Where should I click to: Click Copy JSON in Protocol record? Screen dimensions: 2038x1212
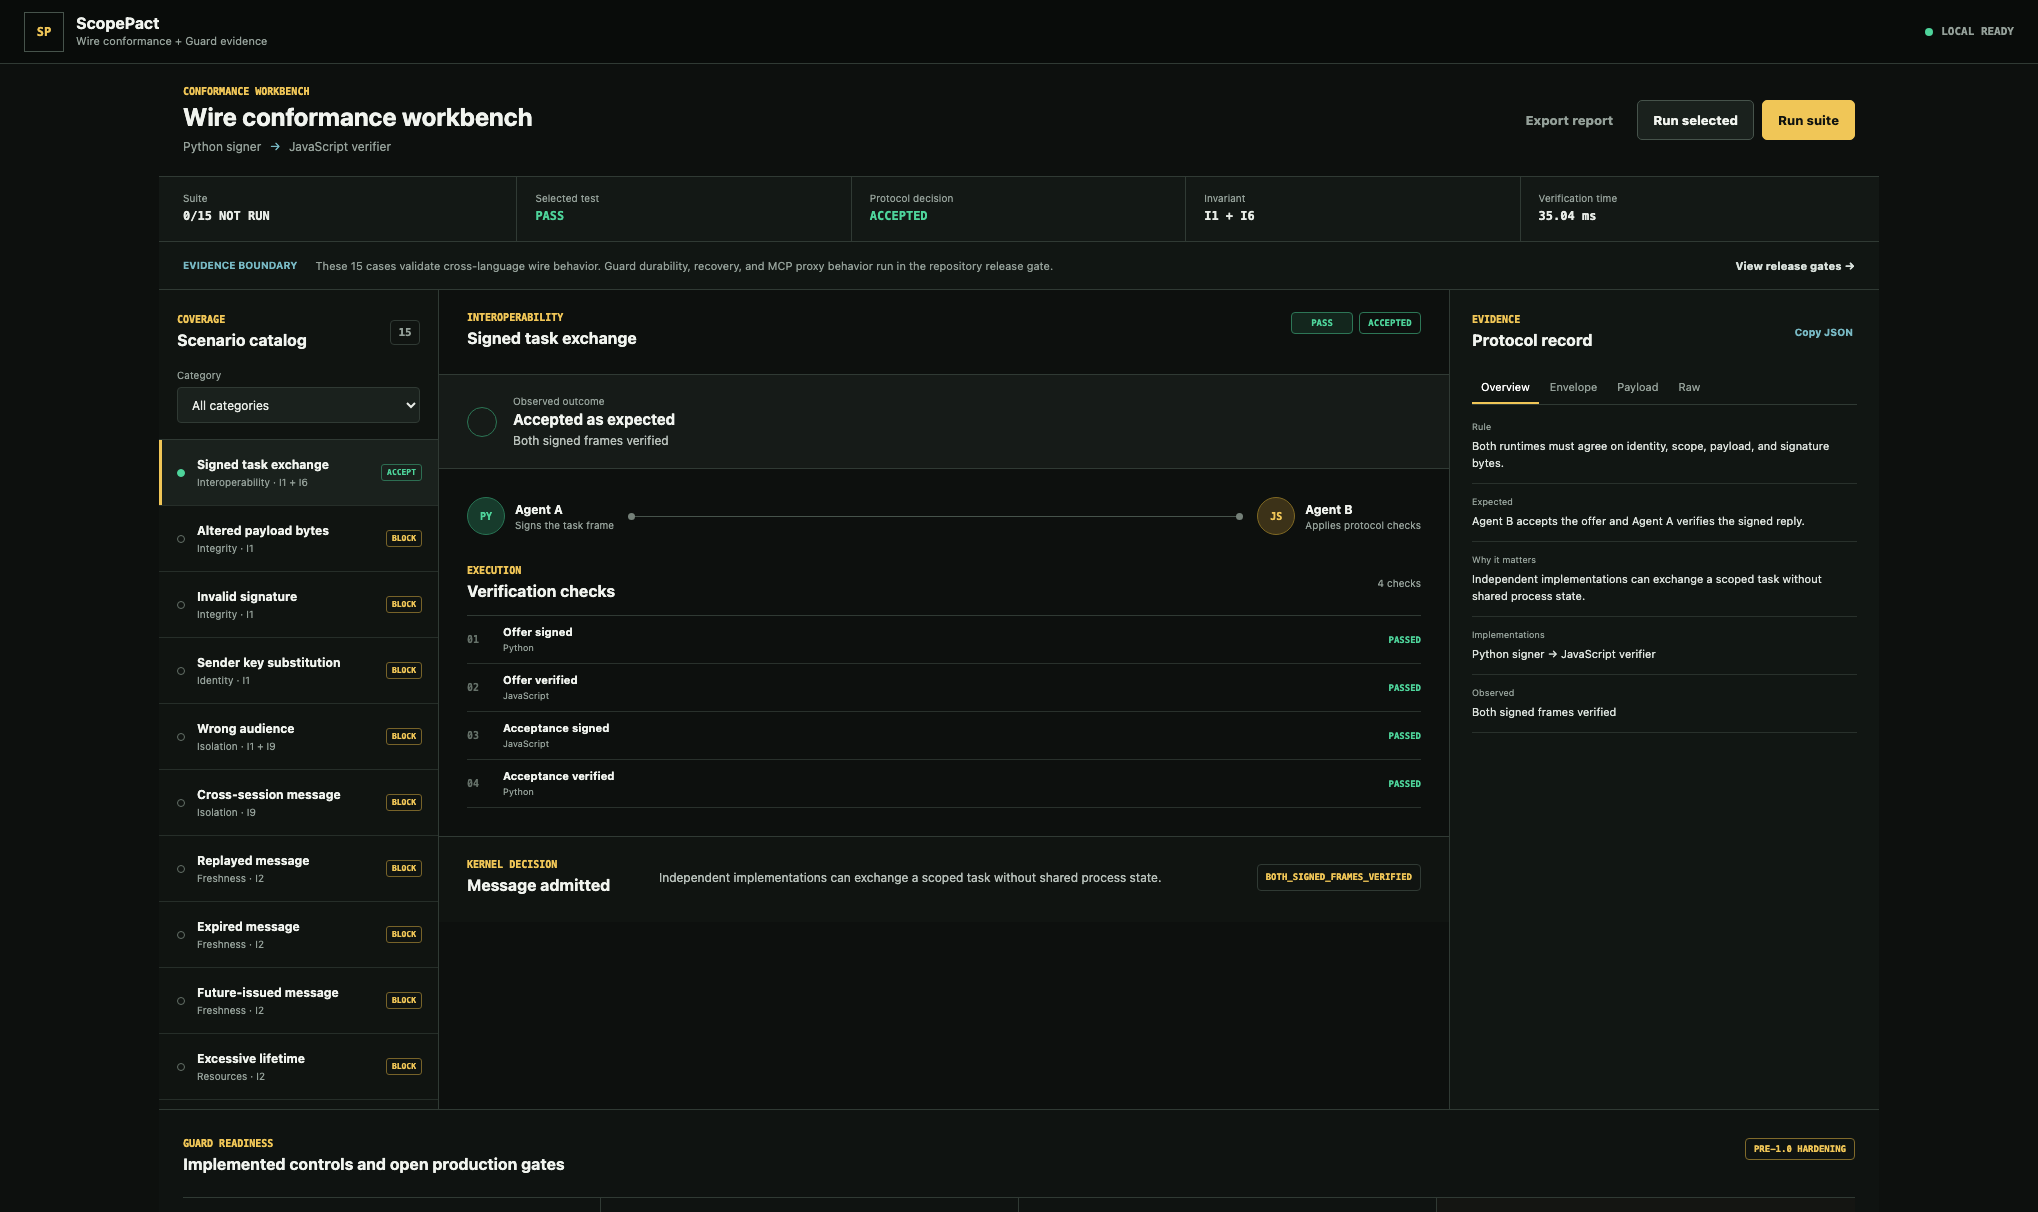pyautogui.click(x=1823, y=332)
